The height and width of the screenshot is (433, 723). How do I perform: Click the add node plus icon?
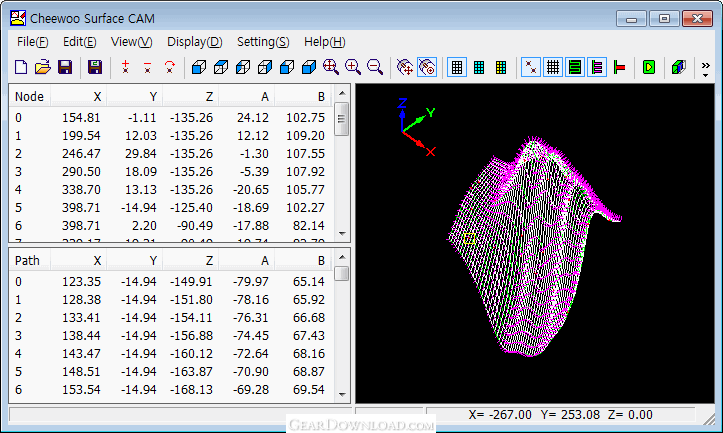click(125, 67)
